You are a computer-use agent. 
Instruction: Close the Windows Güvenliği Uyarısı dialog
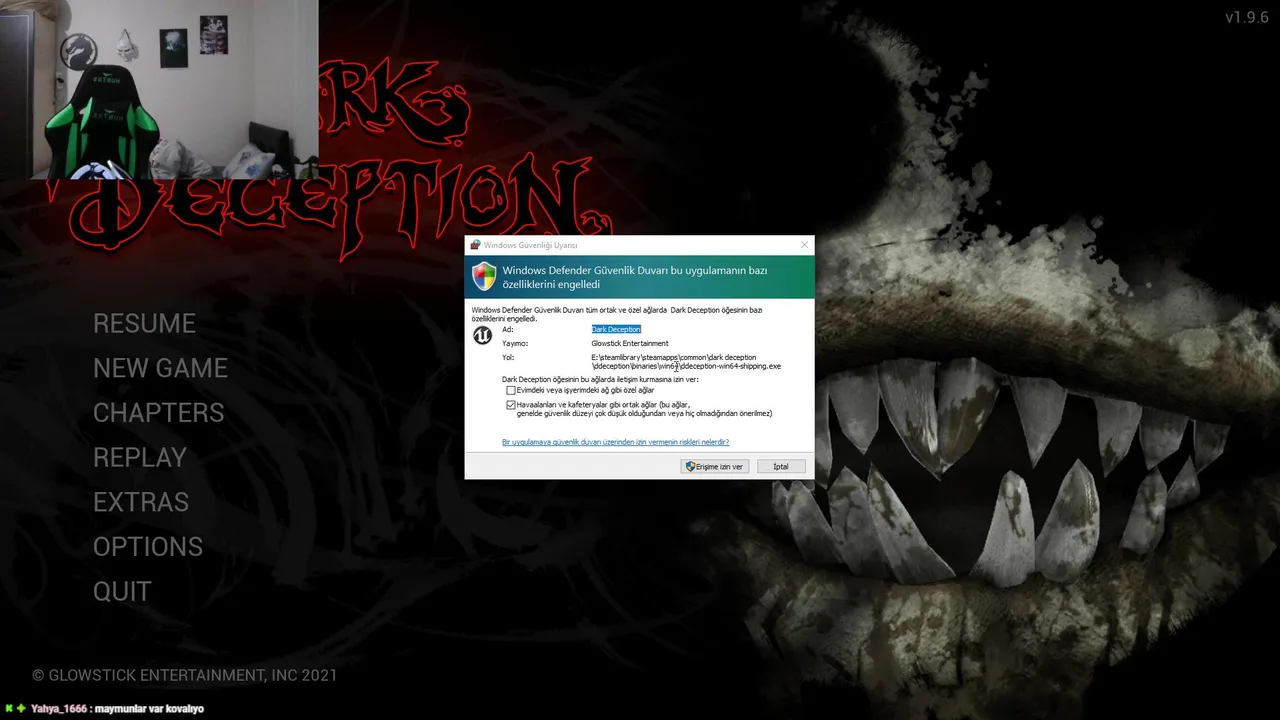pos(804,245)
